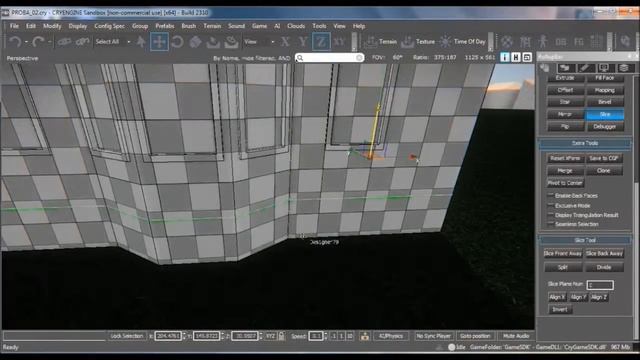
Task: Constrain movement to XY plane
Action: pyautogui.click(x=339, y=42)
